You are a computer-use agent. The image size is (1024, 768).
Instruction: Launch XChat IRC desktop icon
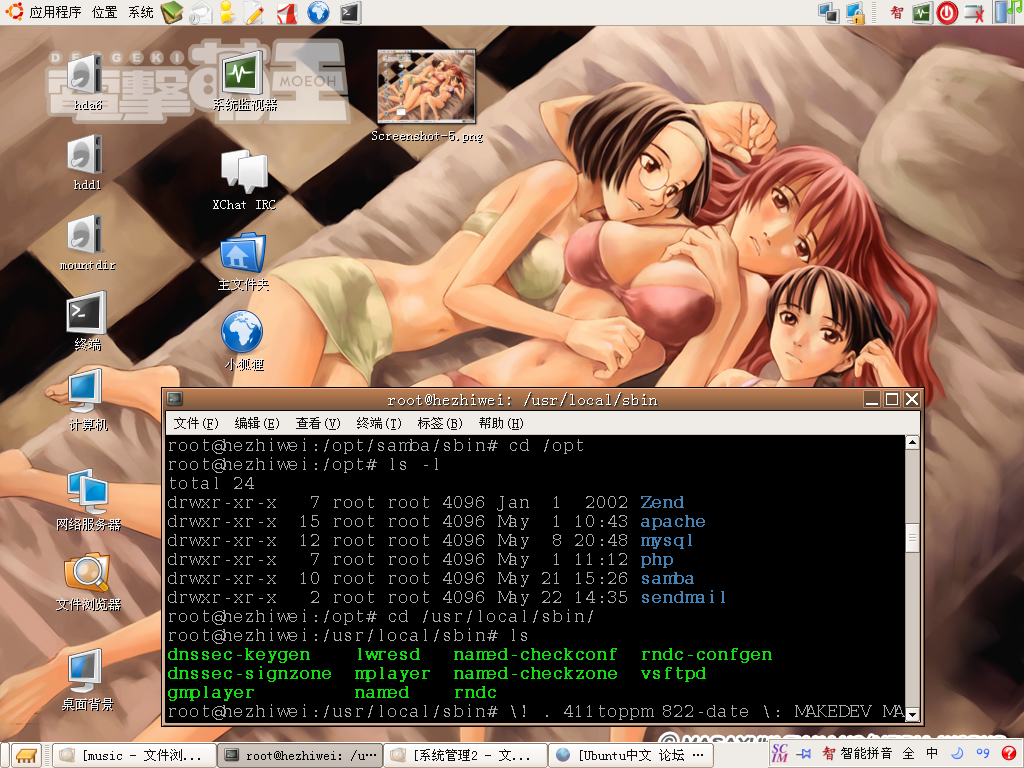(x=244, y=181)
